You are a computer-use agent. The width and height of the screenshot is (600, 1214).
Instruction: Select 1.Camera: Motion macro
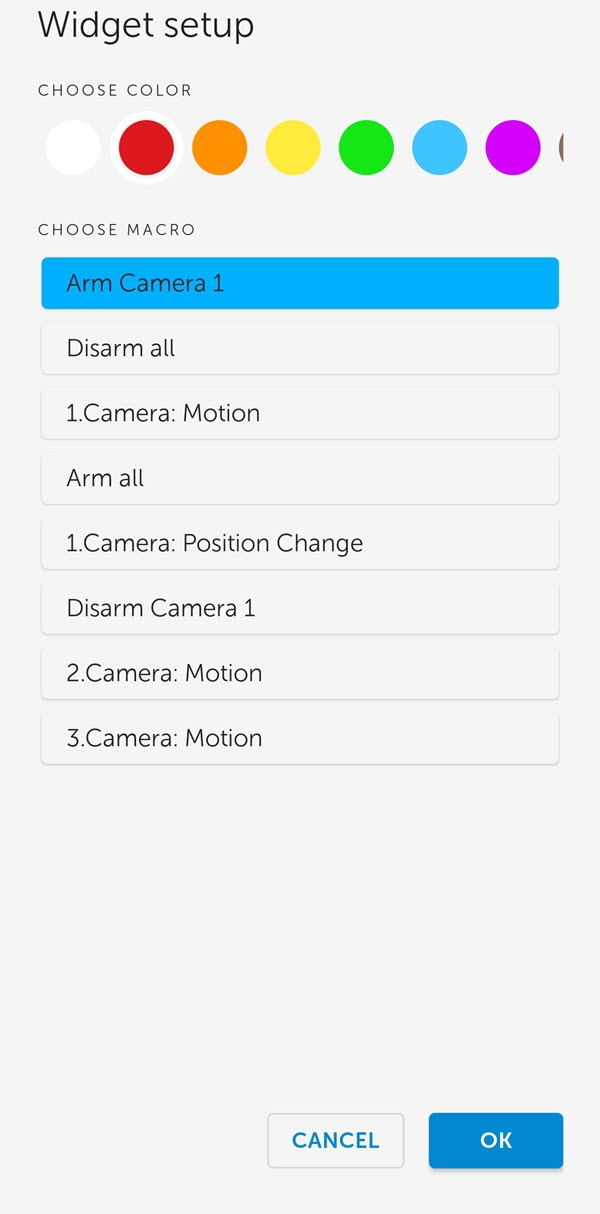(300, 413)
